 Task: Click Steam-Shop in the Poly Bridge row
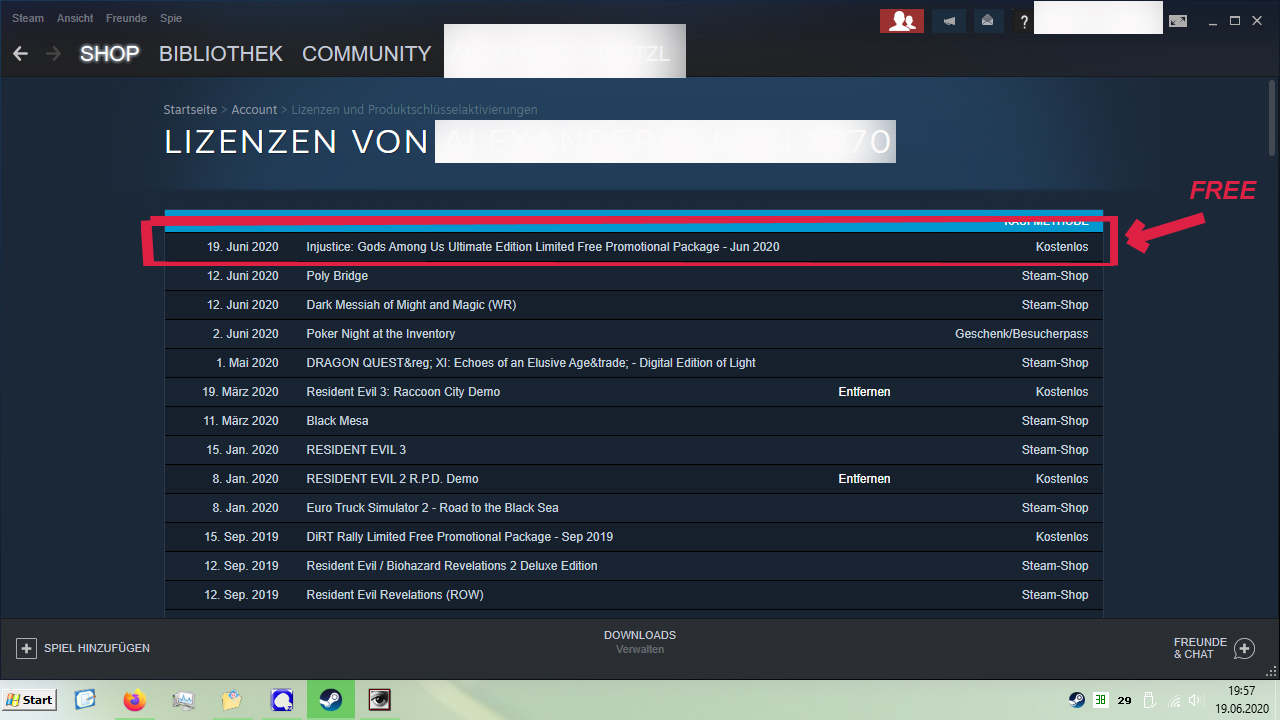1055,276
